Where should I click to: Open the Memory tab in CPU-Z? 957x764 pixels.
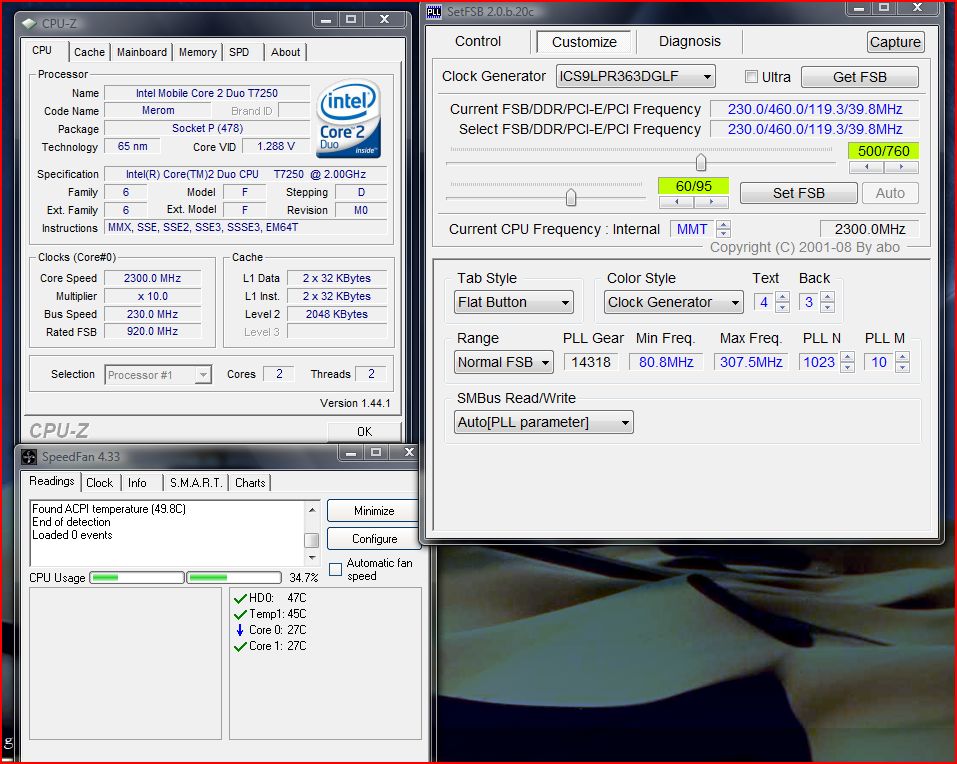click(x=197, y=52)
